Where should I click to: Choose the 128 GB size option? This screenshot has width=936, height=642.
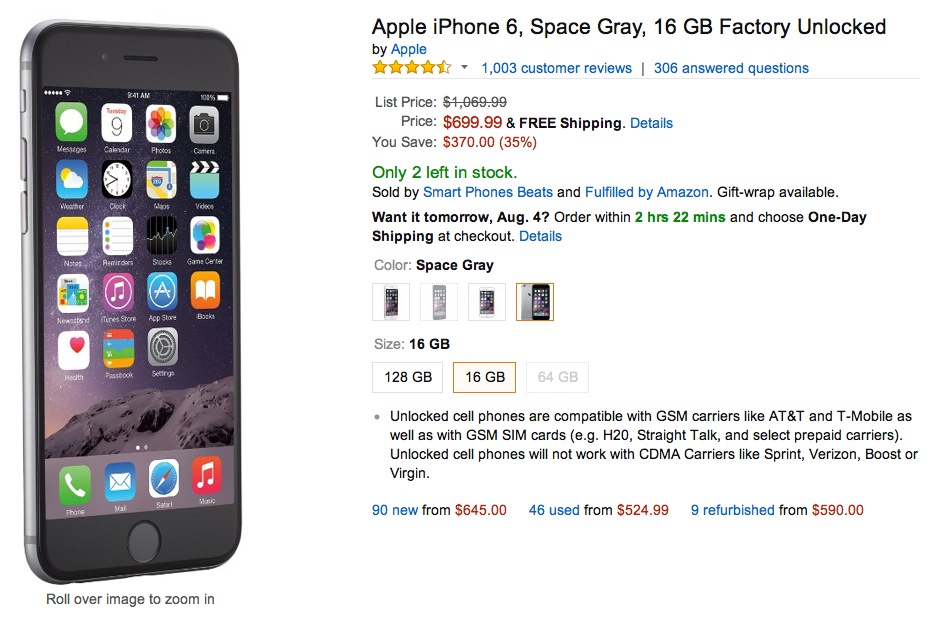(x=408, y=377)
